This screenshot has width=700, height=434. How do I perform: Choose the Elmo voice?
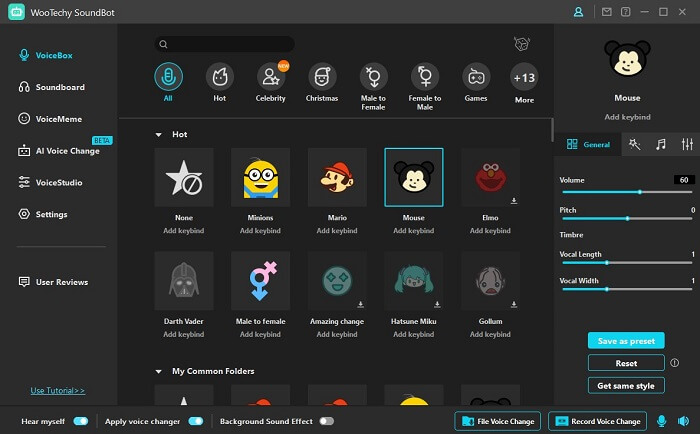[x=491, y=177]
